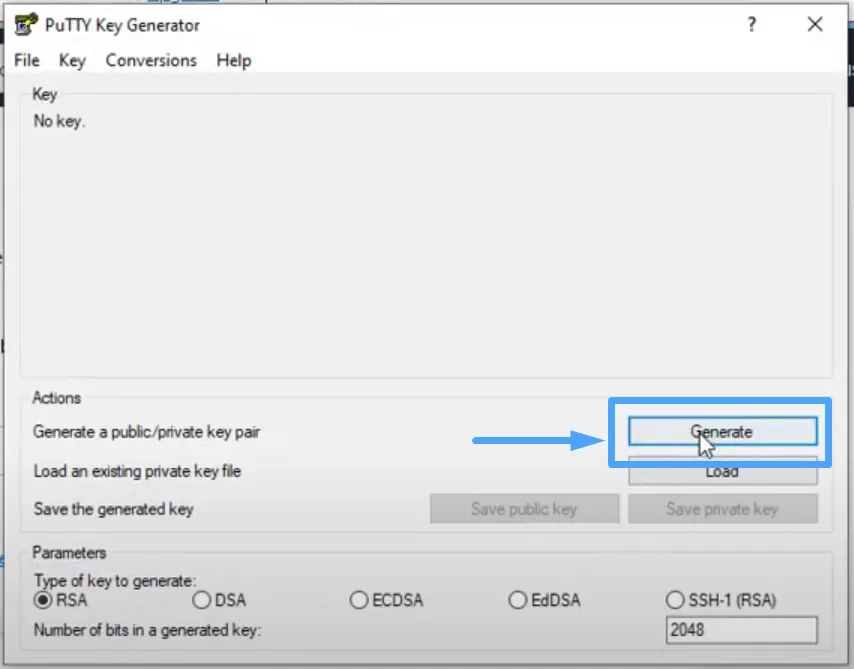The width and height of the screenshot is (854, 669).
Task: Click the 'Generate a public/private key pair' label
Action: point(147,432)
